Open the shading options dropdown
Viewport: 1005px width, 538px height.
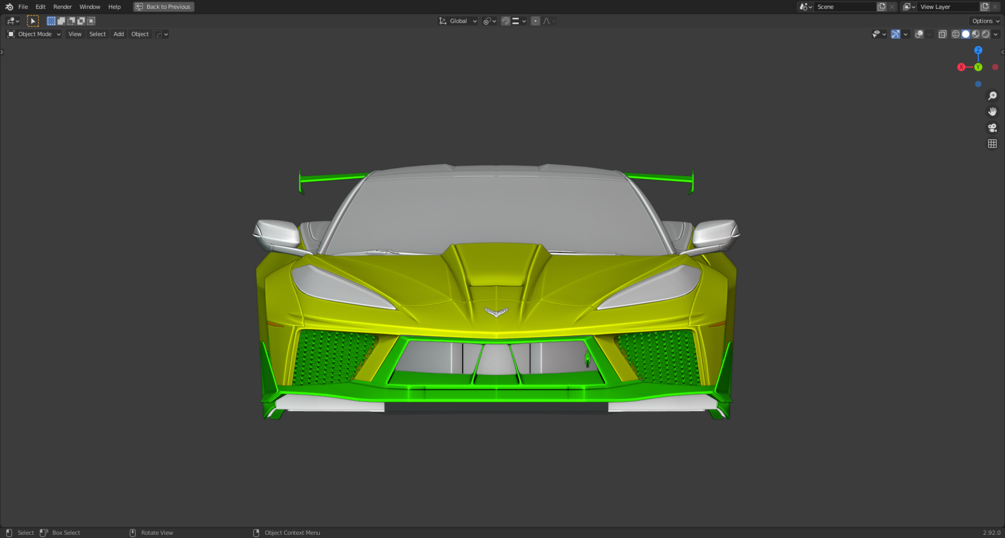[x=995, y=34]
